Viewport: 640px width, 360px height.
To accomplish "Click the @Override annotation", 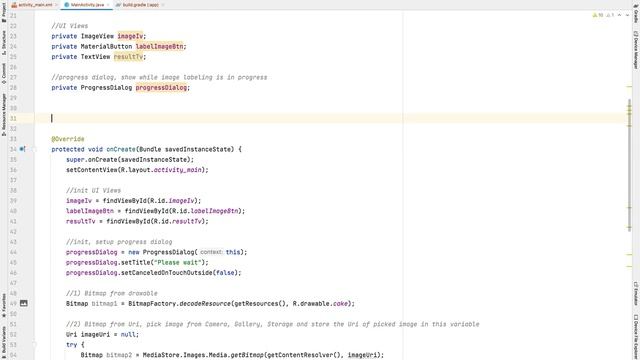I will coord(68,139).
